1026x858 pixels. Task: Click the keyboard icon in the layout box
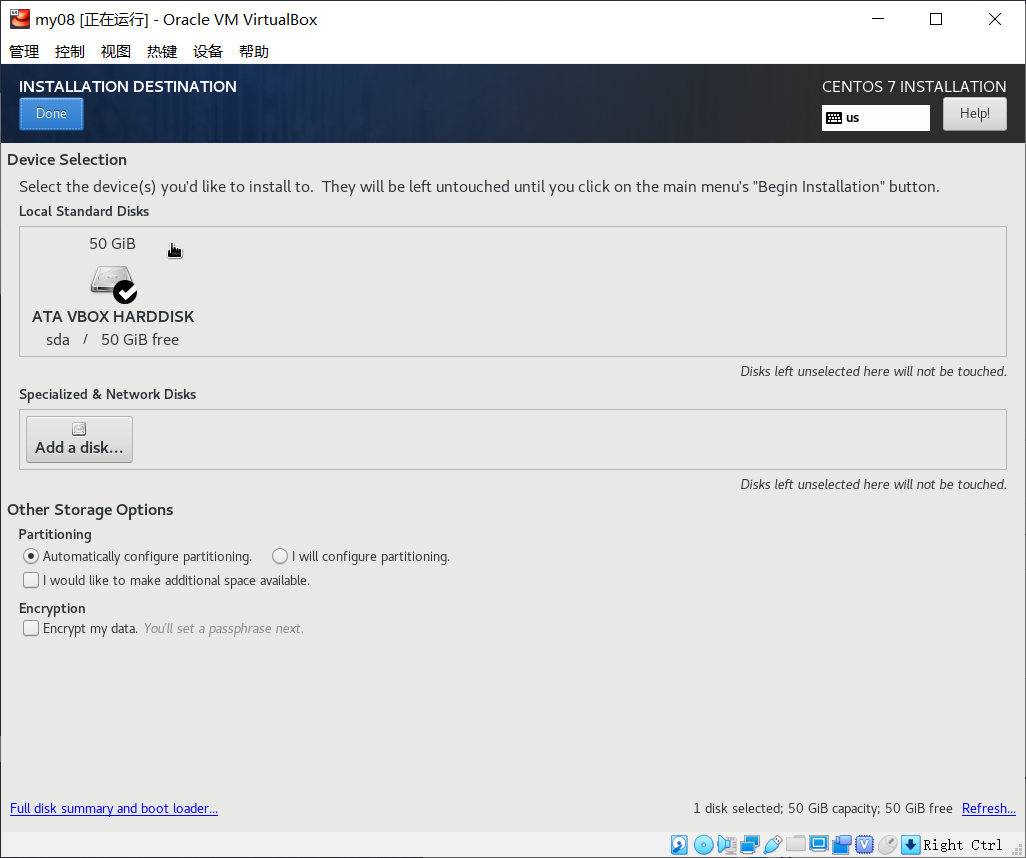pyautogui.click(x=834, y=118)
